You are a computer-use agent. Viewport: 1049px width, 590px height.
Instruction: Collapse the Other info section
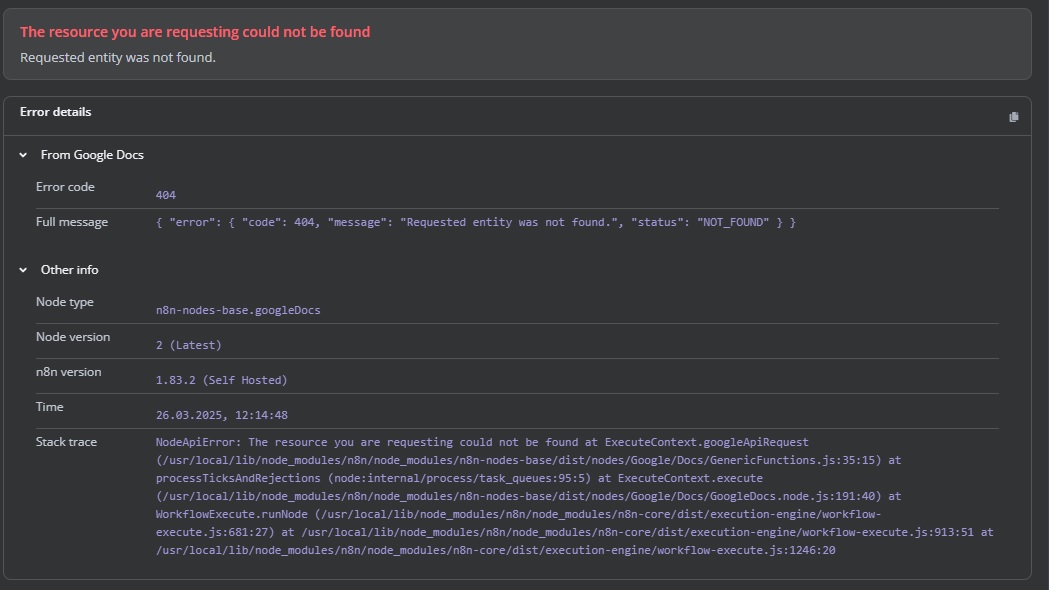(23, 270)
